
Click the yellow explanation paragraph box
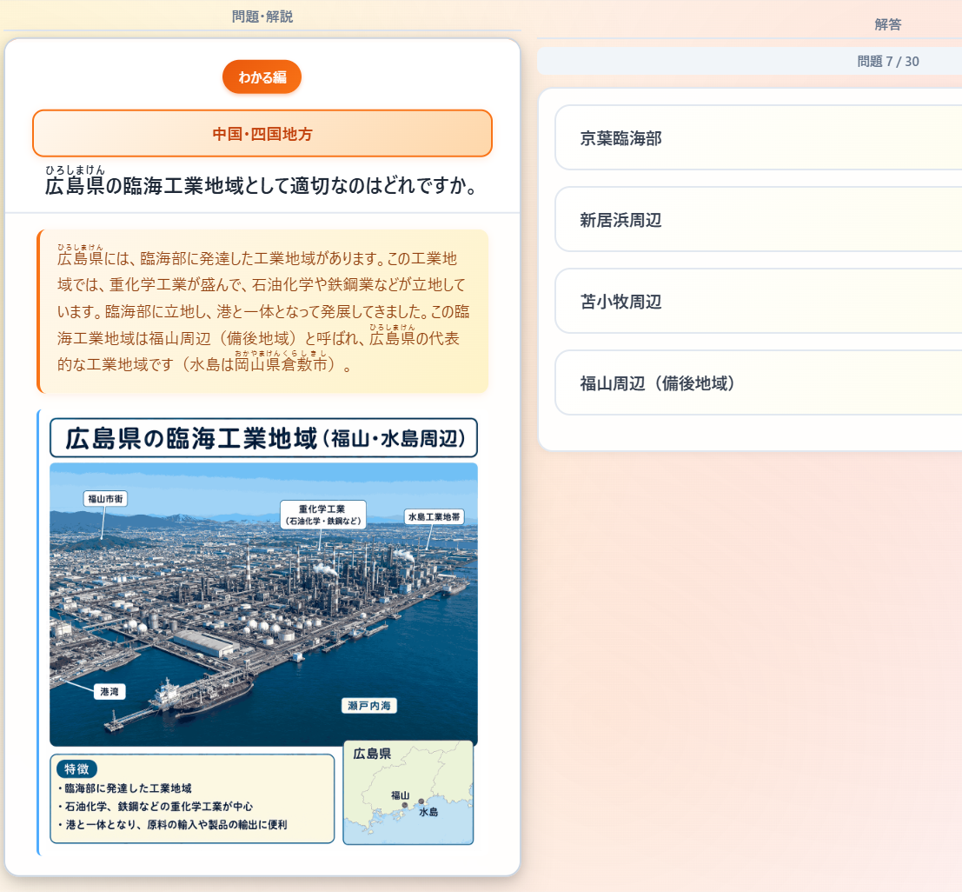tap(263, 312)
